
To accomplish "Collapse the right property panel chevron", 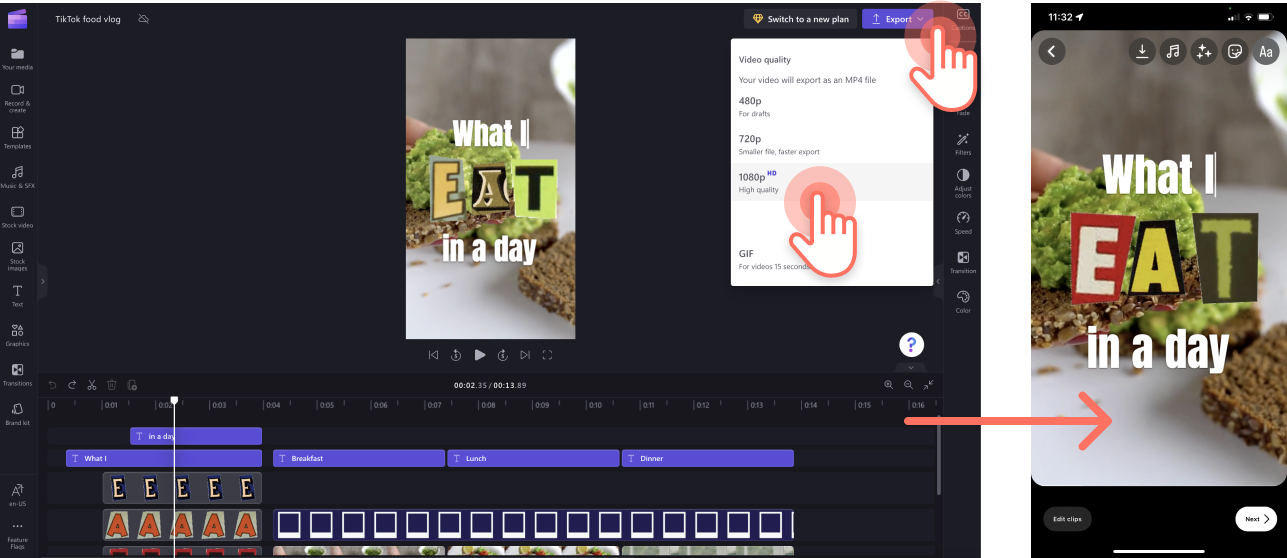I will coord(937,282).
